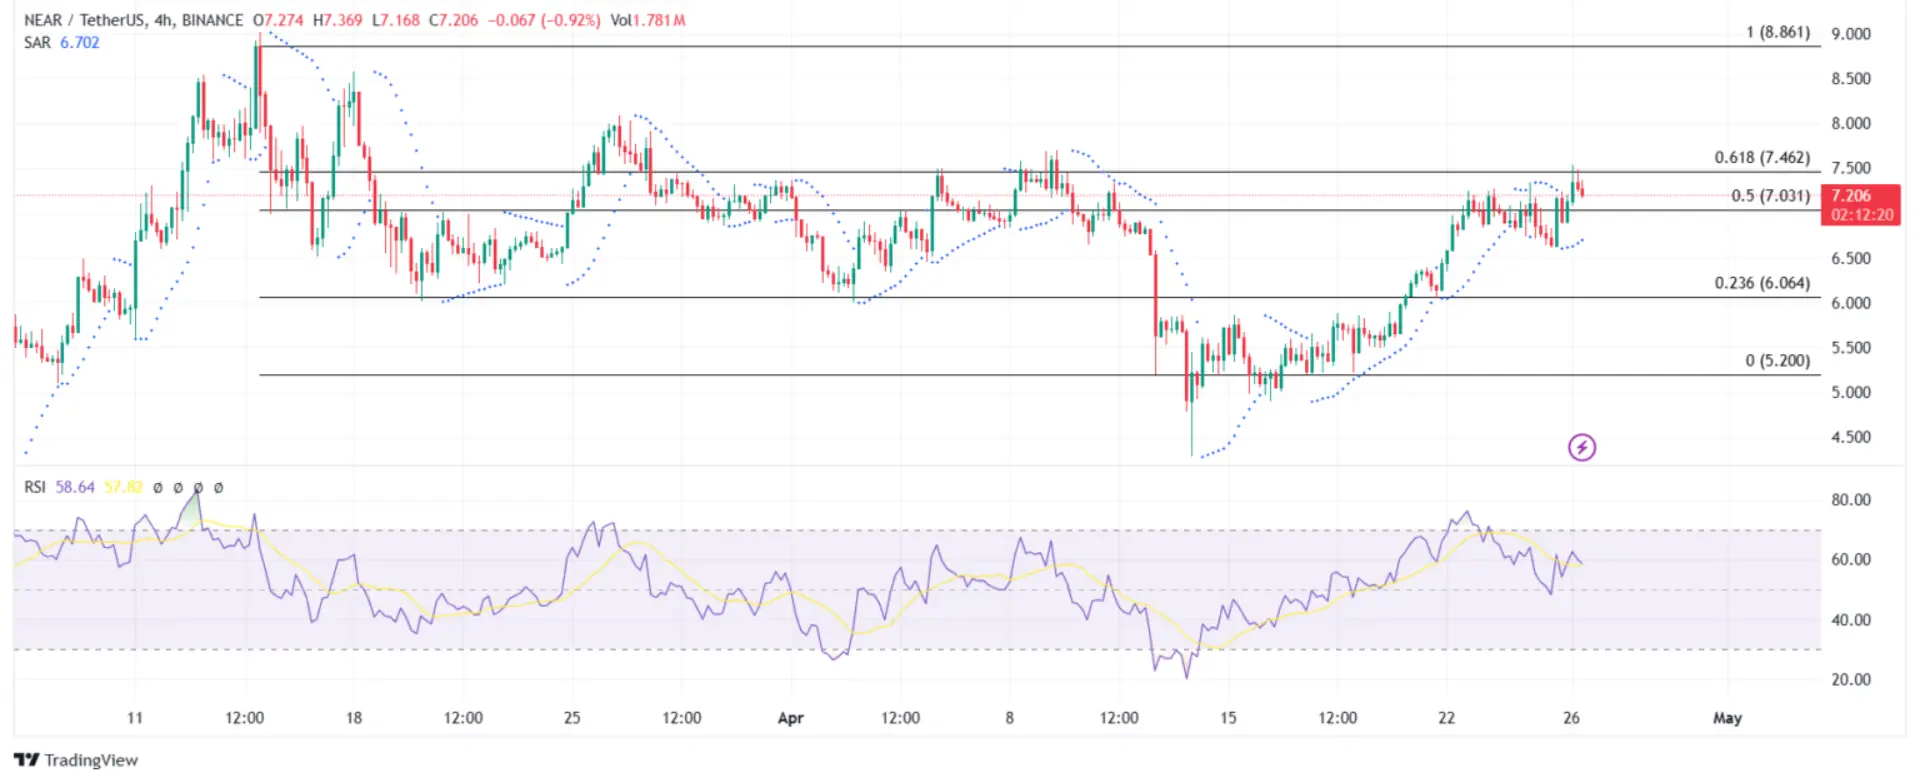Click the SAR value 6.702
1920x776 pixels.
(80, 43)
